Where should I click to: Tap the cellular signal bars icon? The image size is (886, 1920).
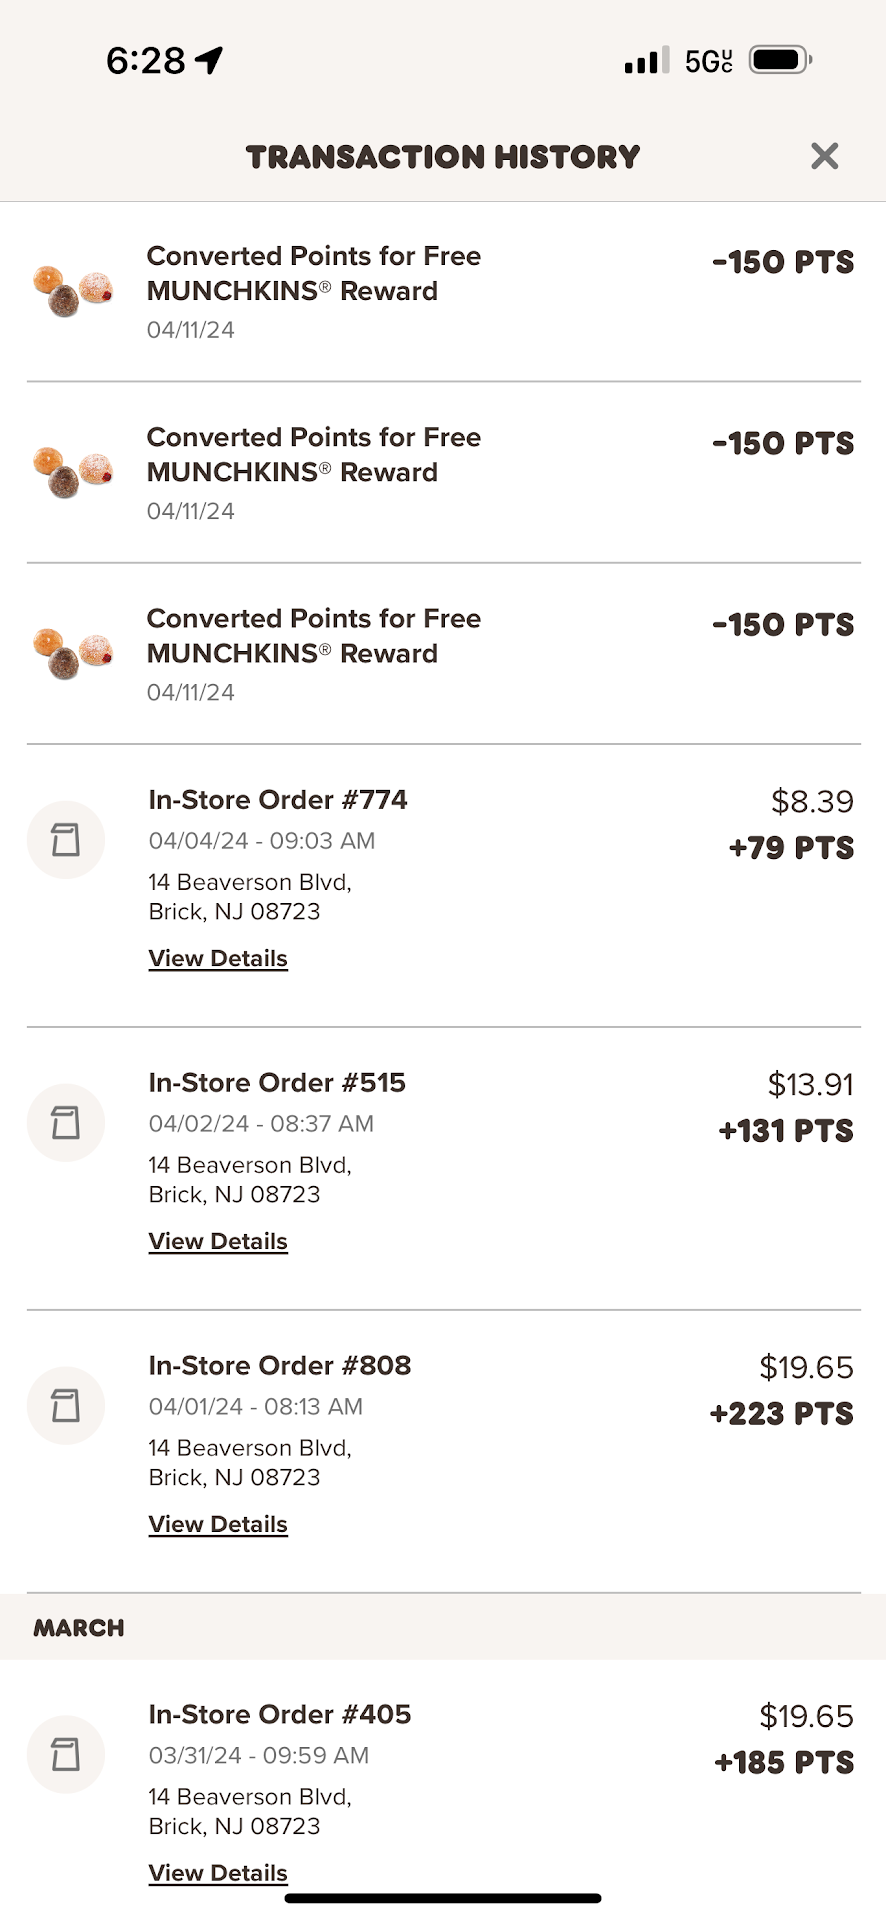pyautogui.click(x=646, y=61)
